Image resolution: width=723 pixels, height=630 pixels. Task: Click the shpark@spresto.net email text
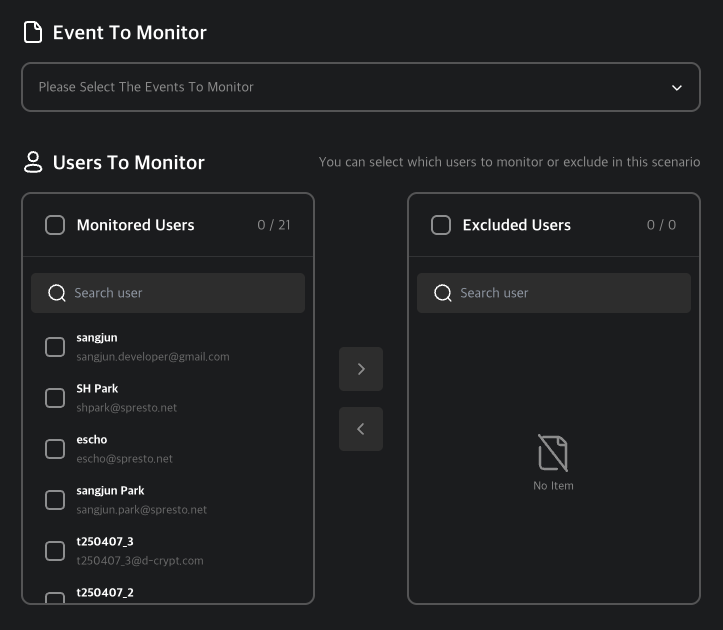point(126,408)
